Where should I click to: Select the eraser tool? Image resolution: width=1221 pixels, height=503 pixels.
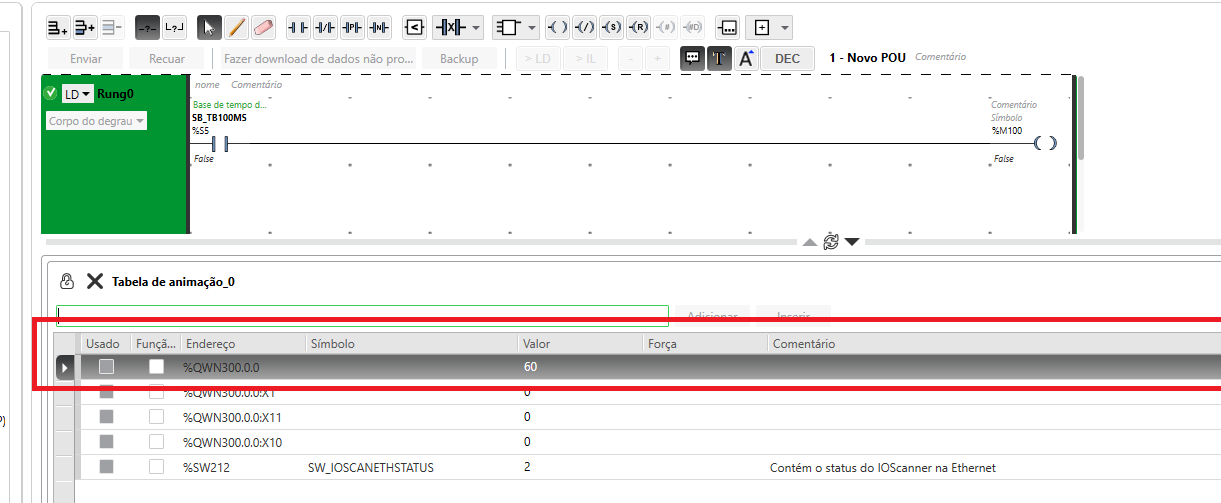click(264, 27)
